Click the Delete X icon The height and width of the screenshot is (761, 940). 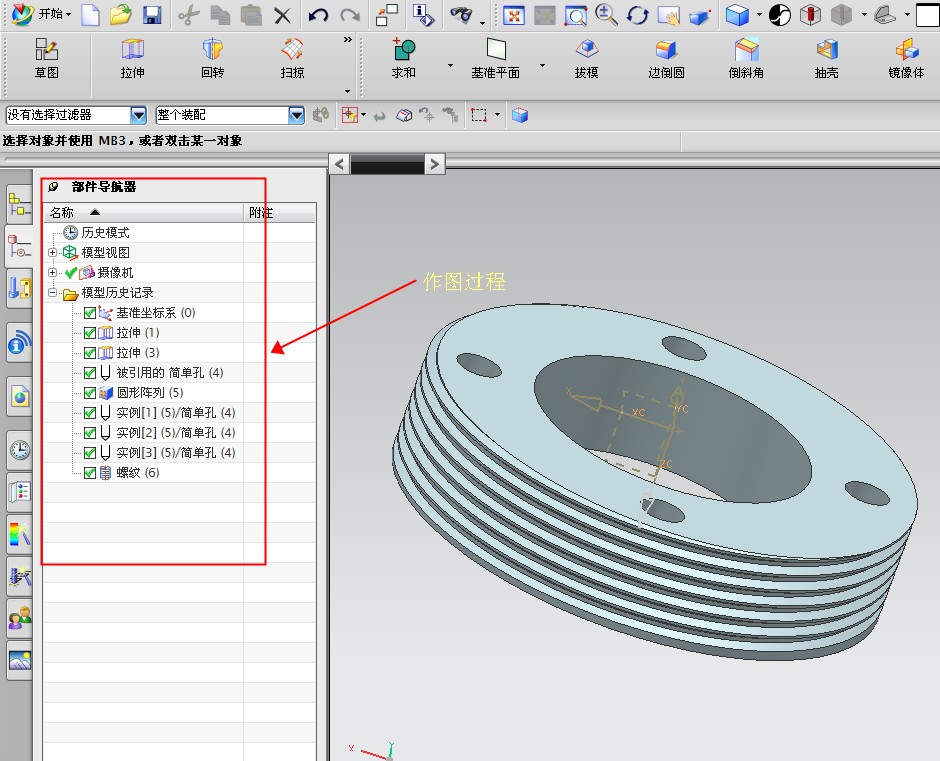click(x=282, y=16)
